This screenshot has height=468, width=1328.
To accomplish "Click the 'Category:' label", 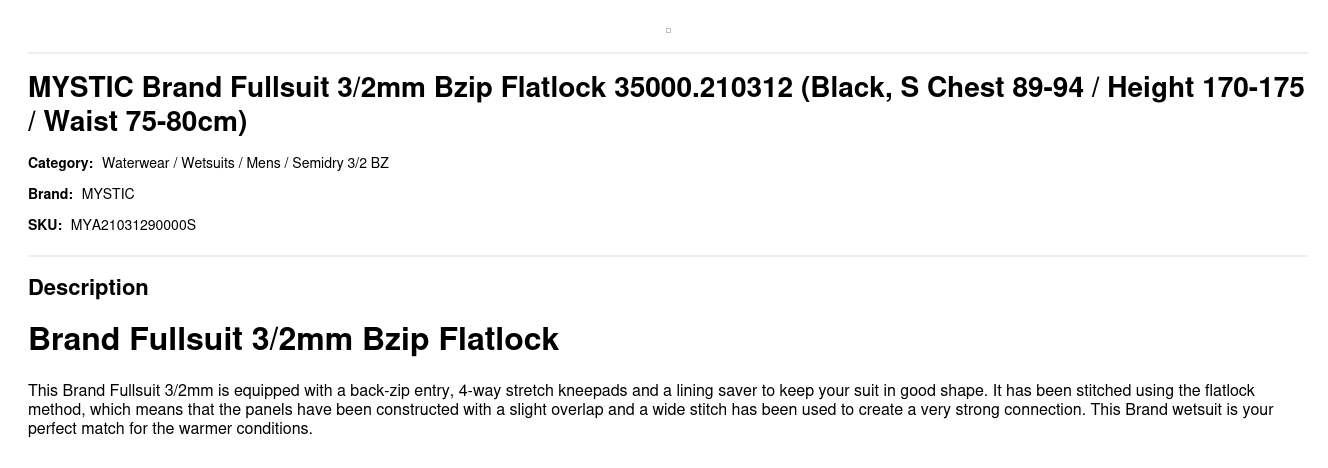I will tap(60, 163).
